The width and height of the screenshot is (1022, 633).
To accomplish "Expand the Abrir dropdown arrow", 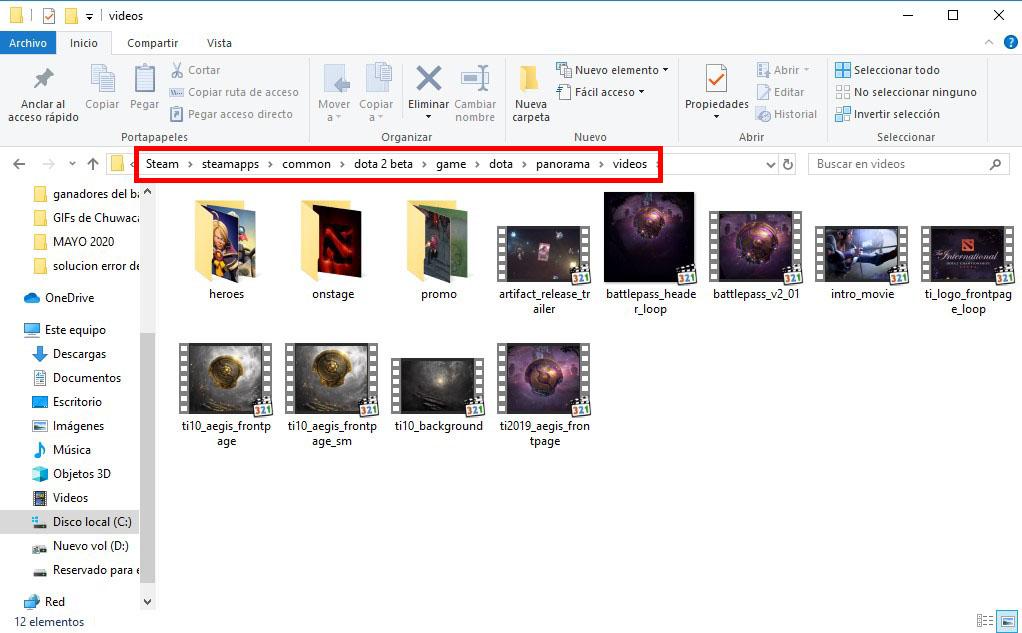I will (806, 70).
